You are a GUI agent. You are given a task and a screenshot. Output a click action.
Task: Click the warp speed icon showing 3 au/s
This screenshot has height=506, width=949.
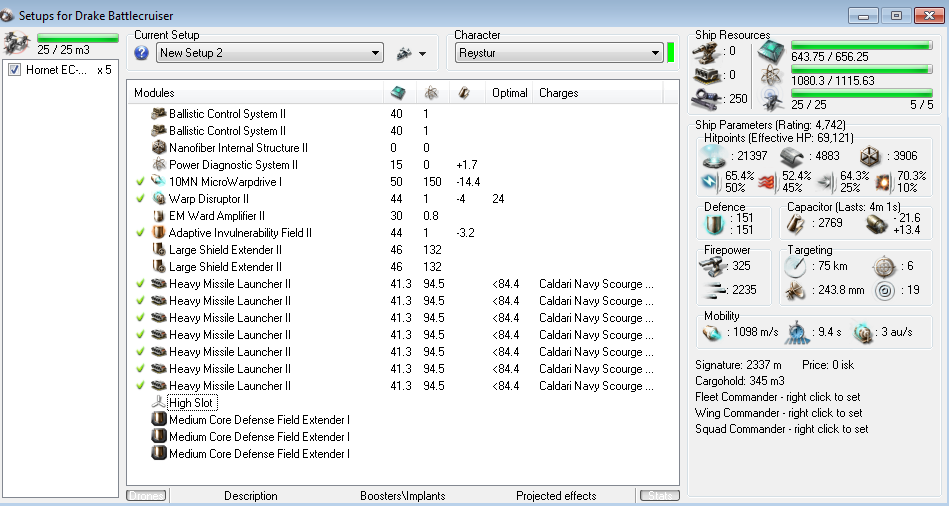(x=862, y=332)
